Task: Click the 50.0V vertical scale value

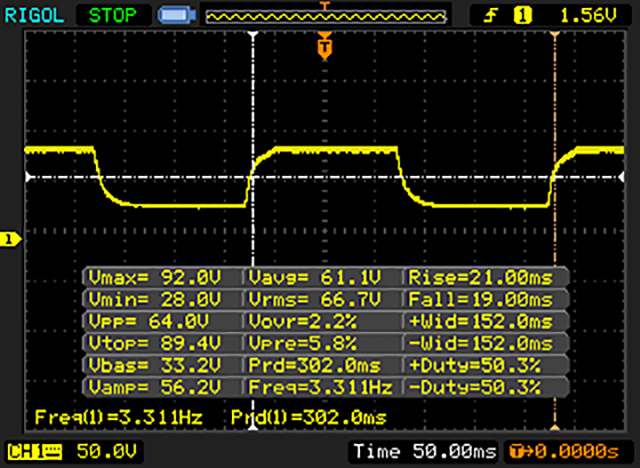Action: coord(107,451)
